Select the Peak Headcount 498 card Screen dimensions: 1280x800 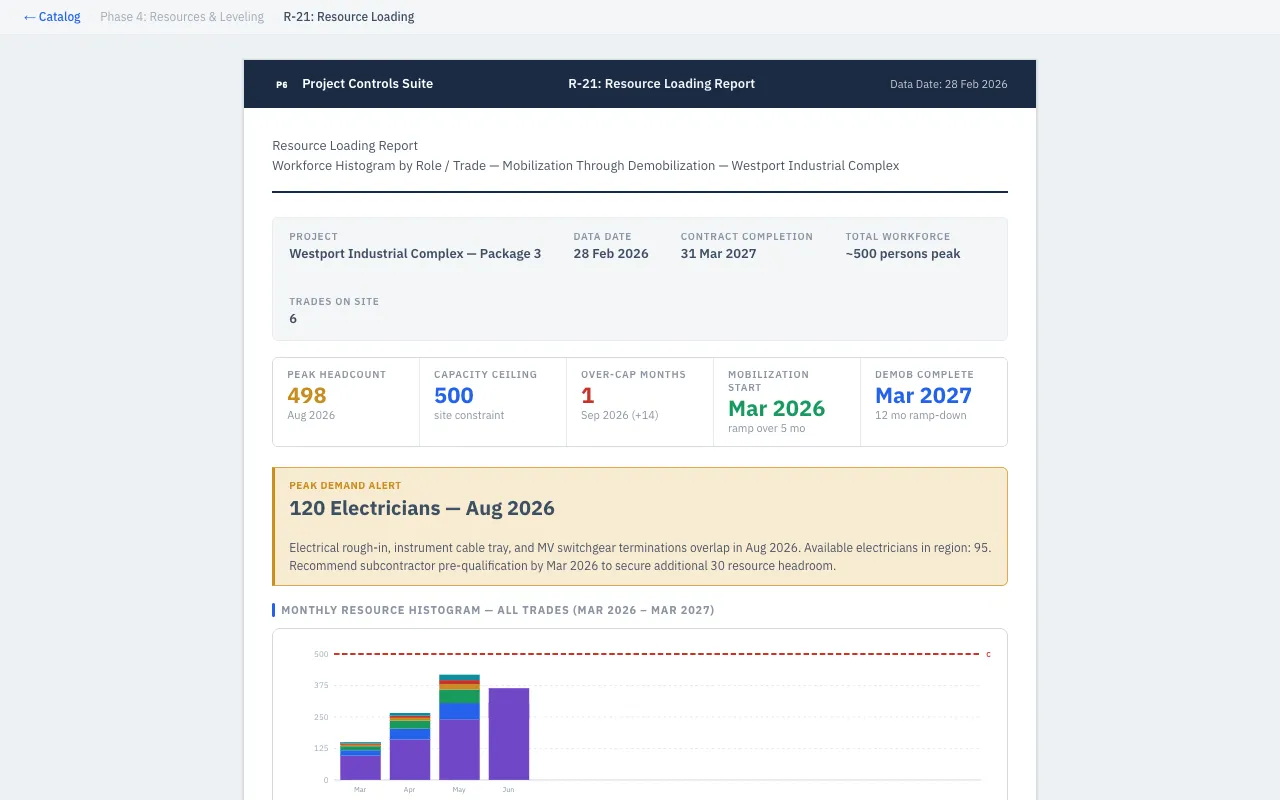(x=346, y=401)
